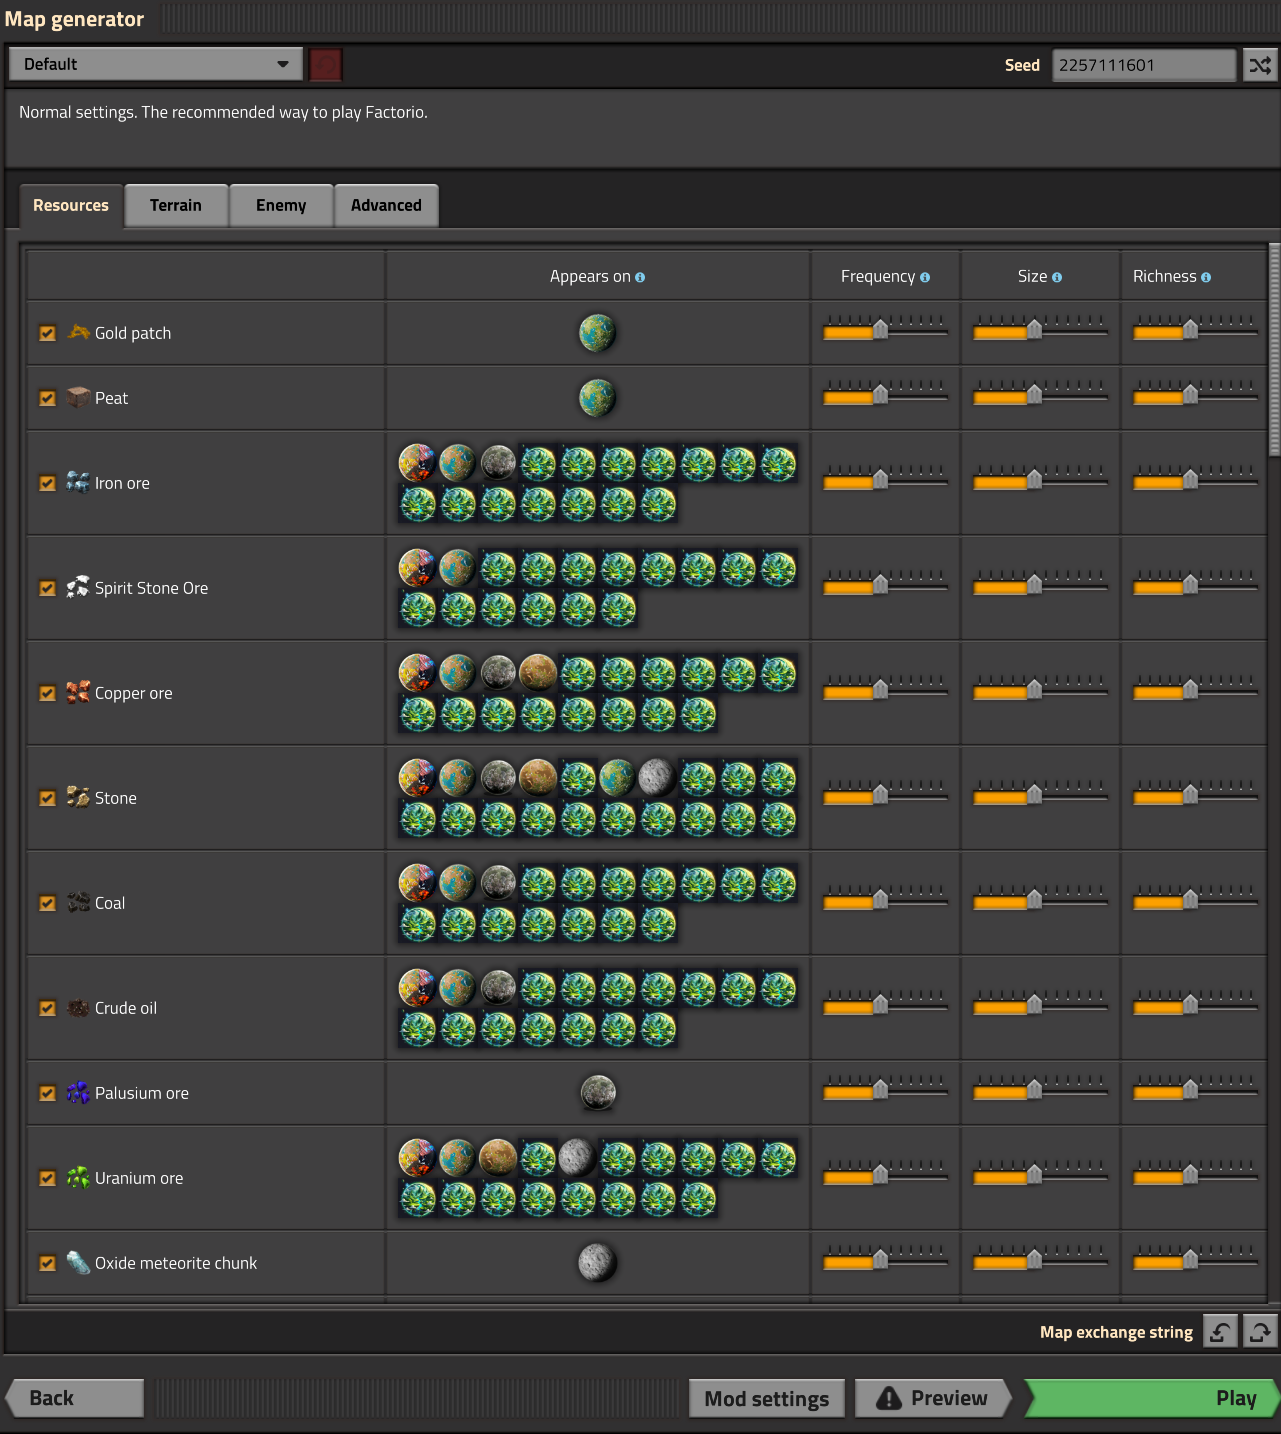Click the planet icon in Peat row

(x=597, y=397)
